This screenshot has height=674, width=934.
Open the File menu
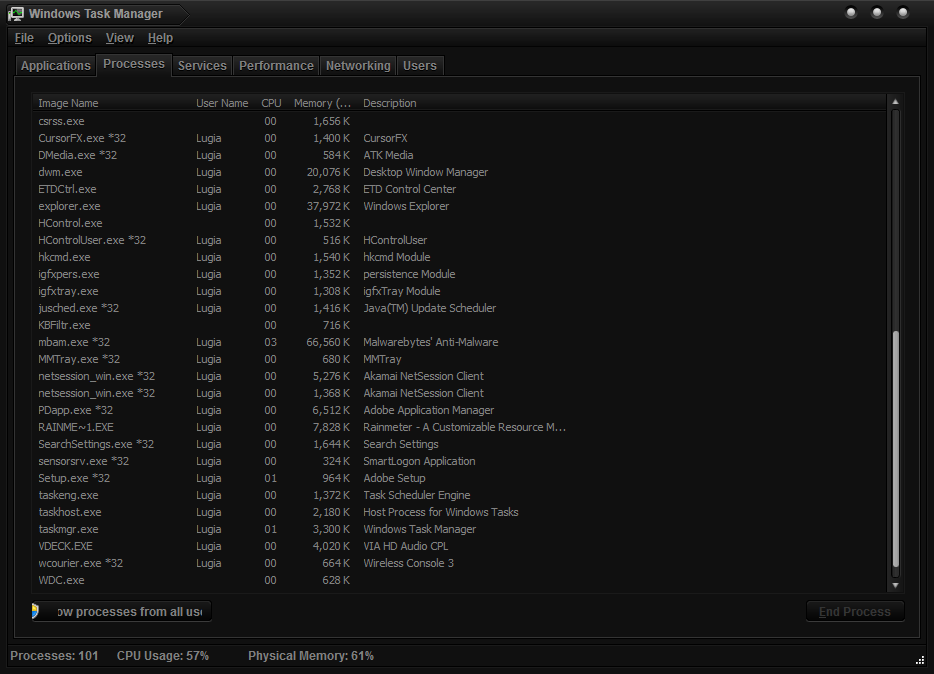(x=24, y=38)
